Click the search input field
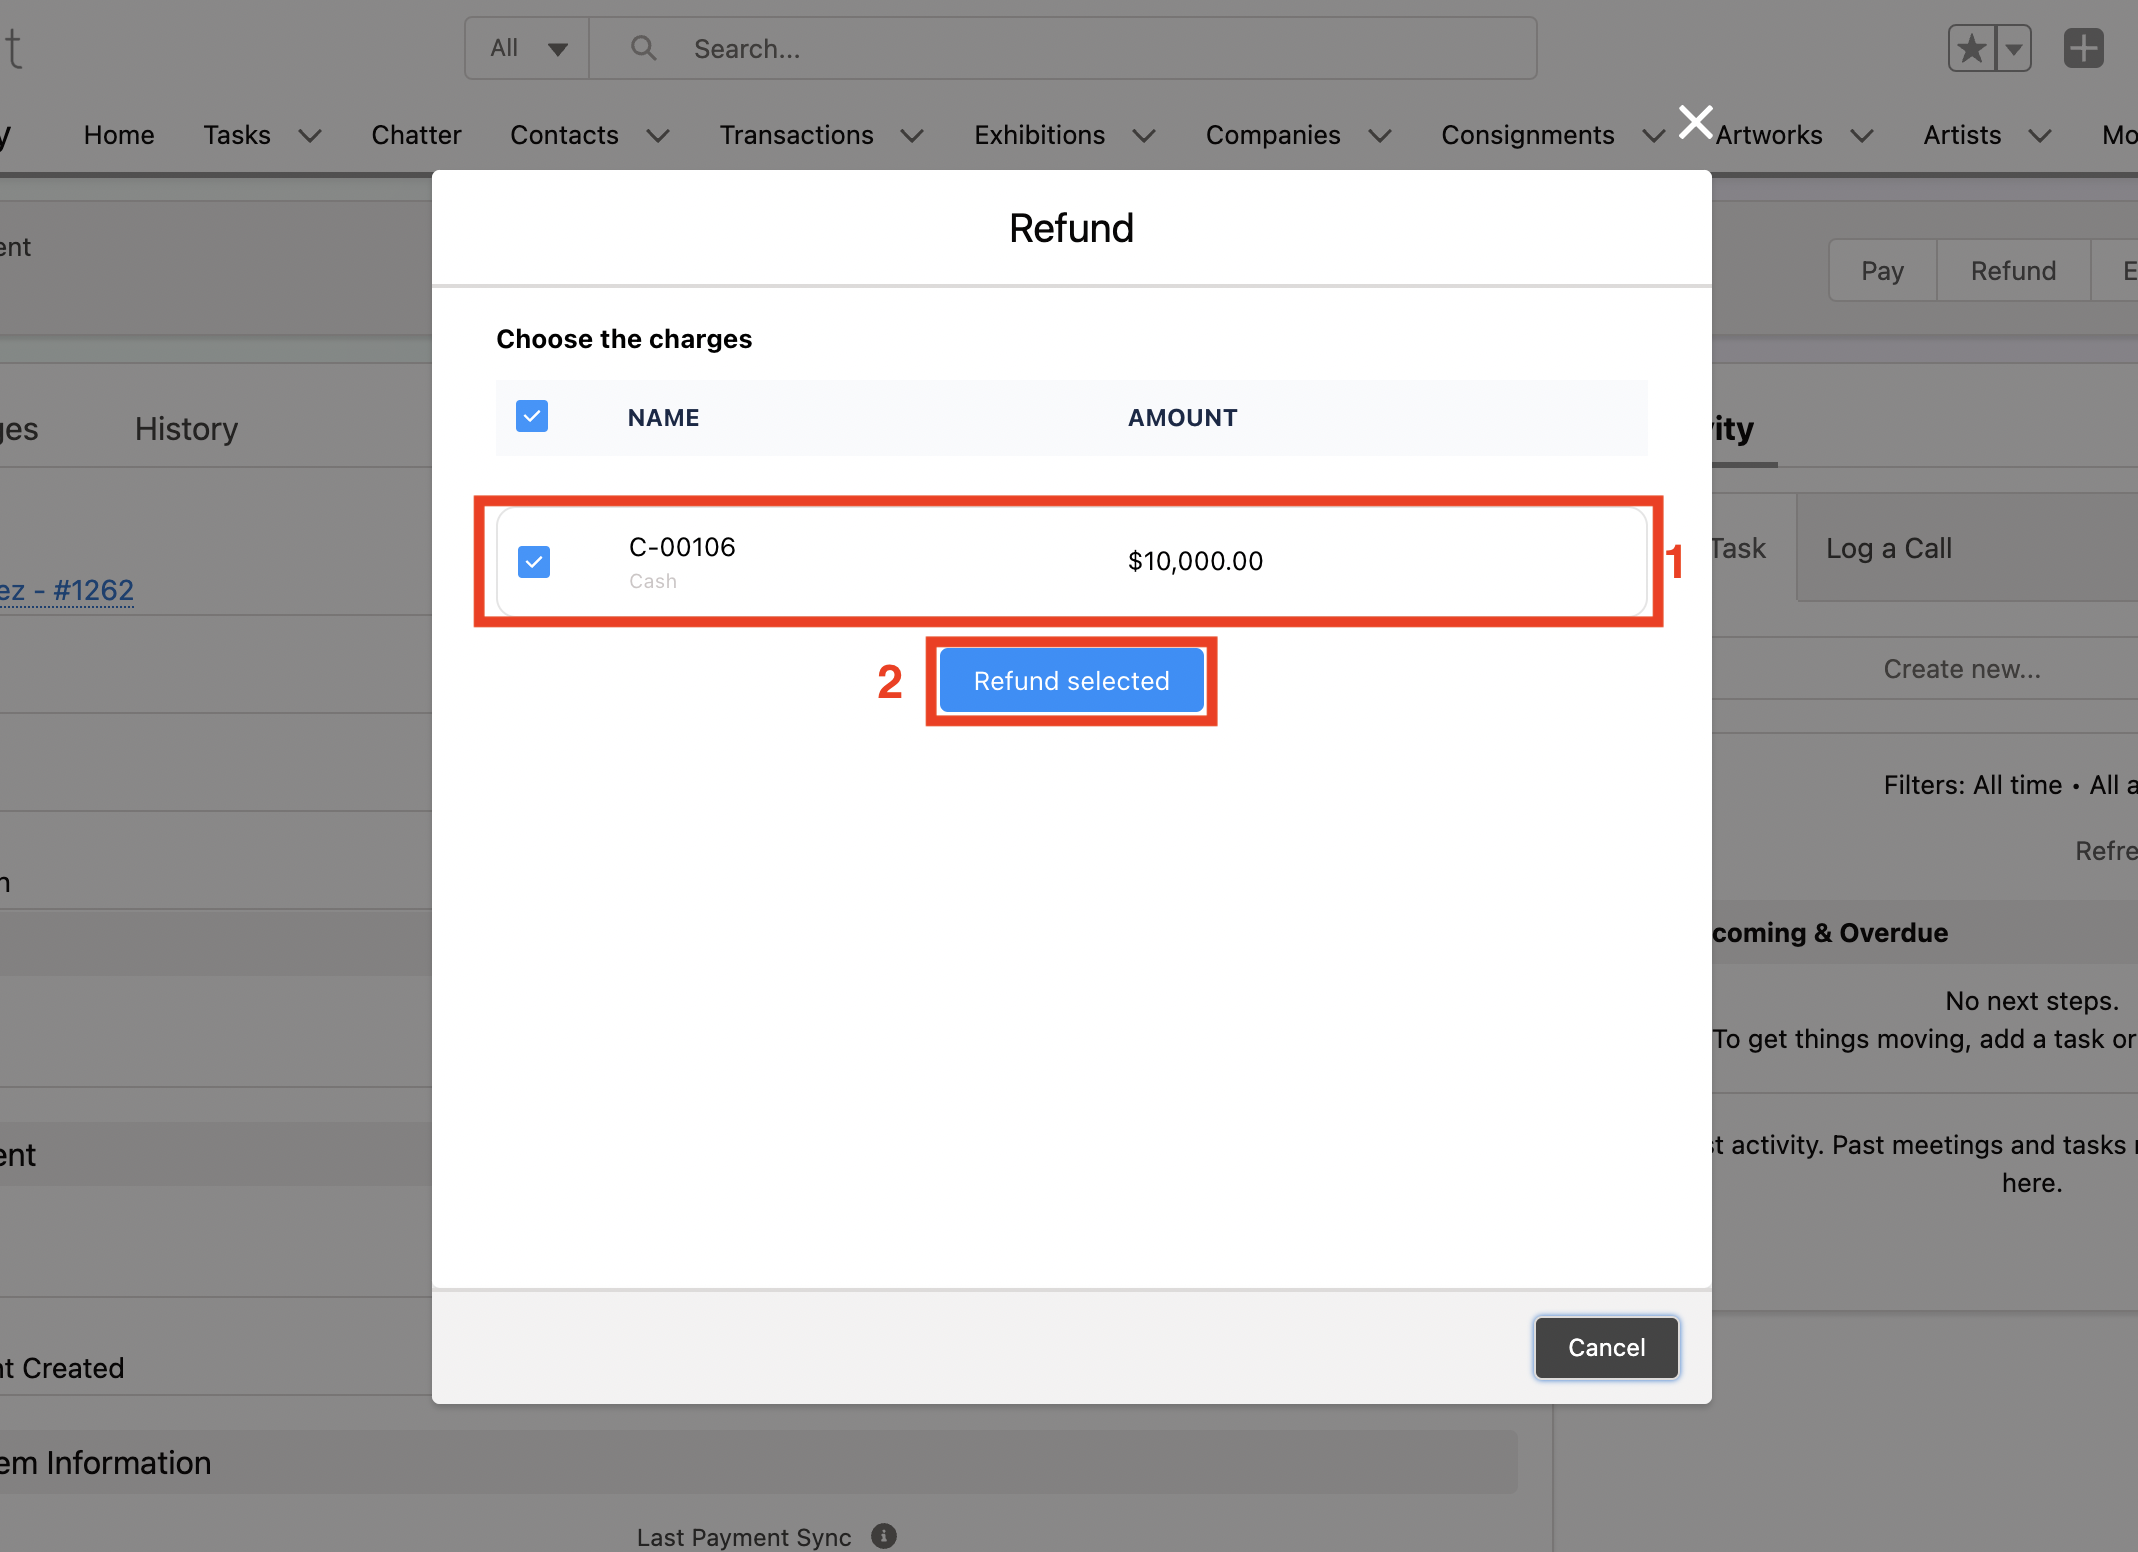The height and width of the screenshot is (1552, 2138). point(1100,48)
